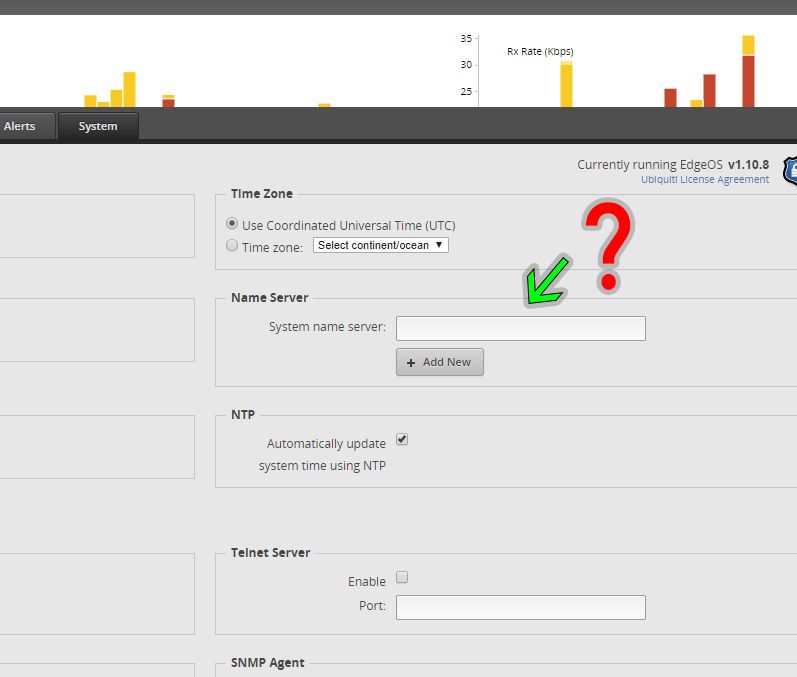Click the SNMP Agent section heading
797x677 pixels.
[267, 662]
